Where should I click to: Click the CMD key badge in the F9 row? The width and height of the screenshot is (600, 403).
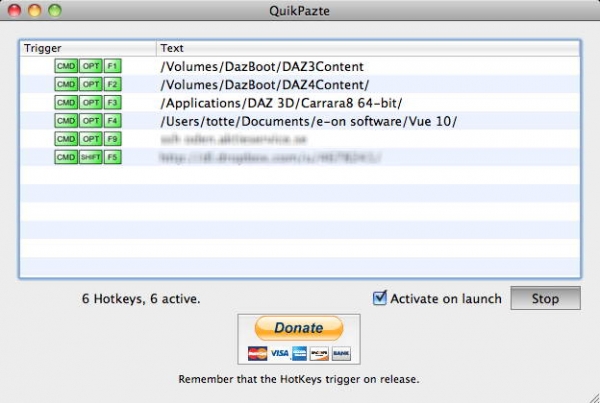[66, 139]
